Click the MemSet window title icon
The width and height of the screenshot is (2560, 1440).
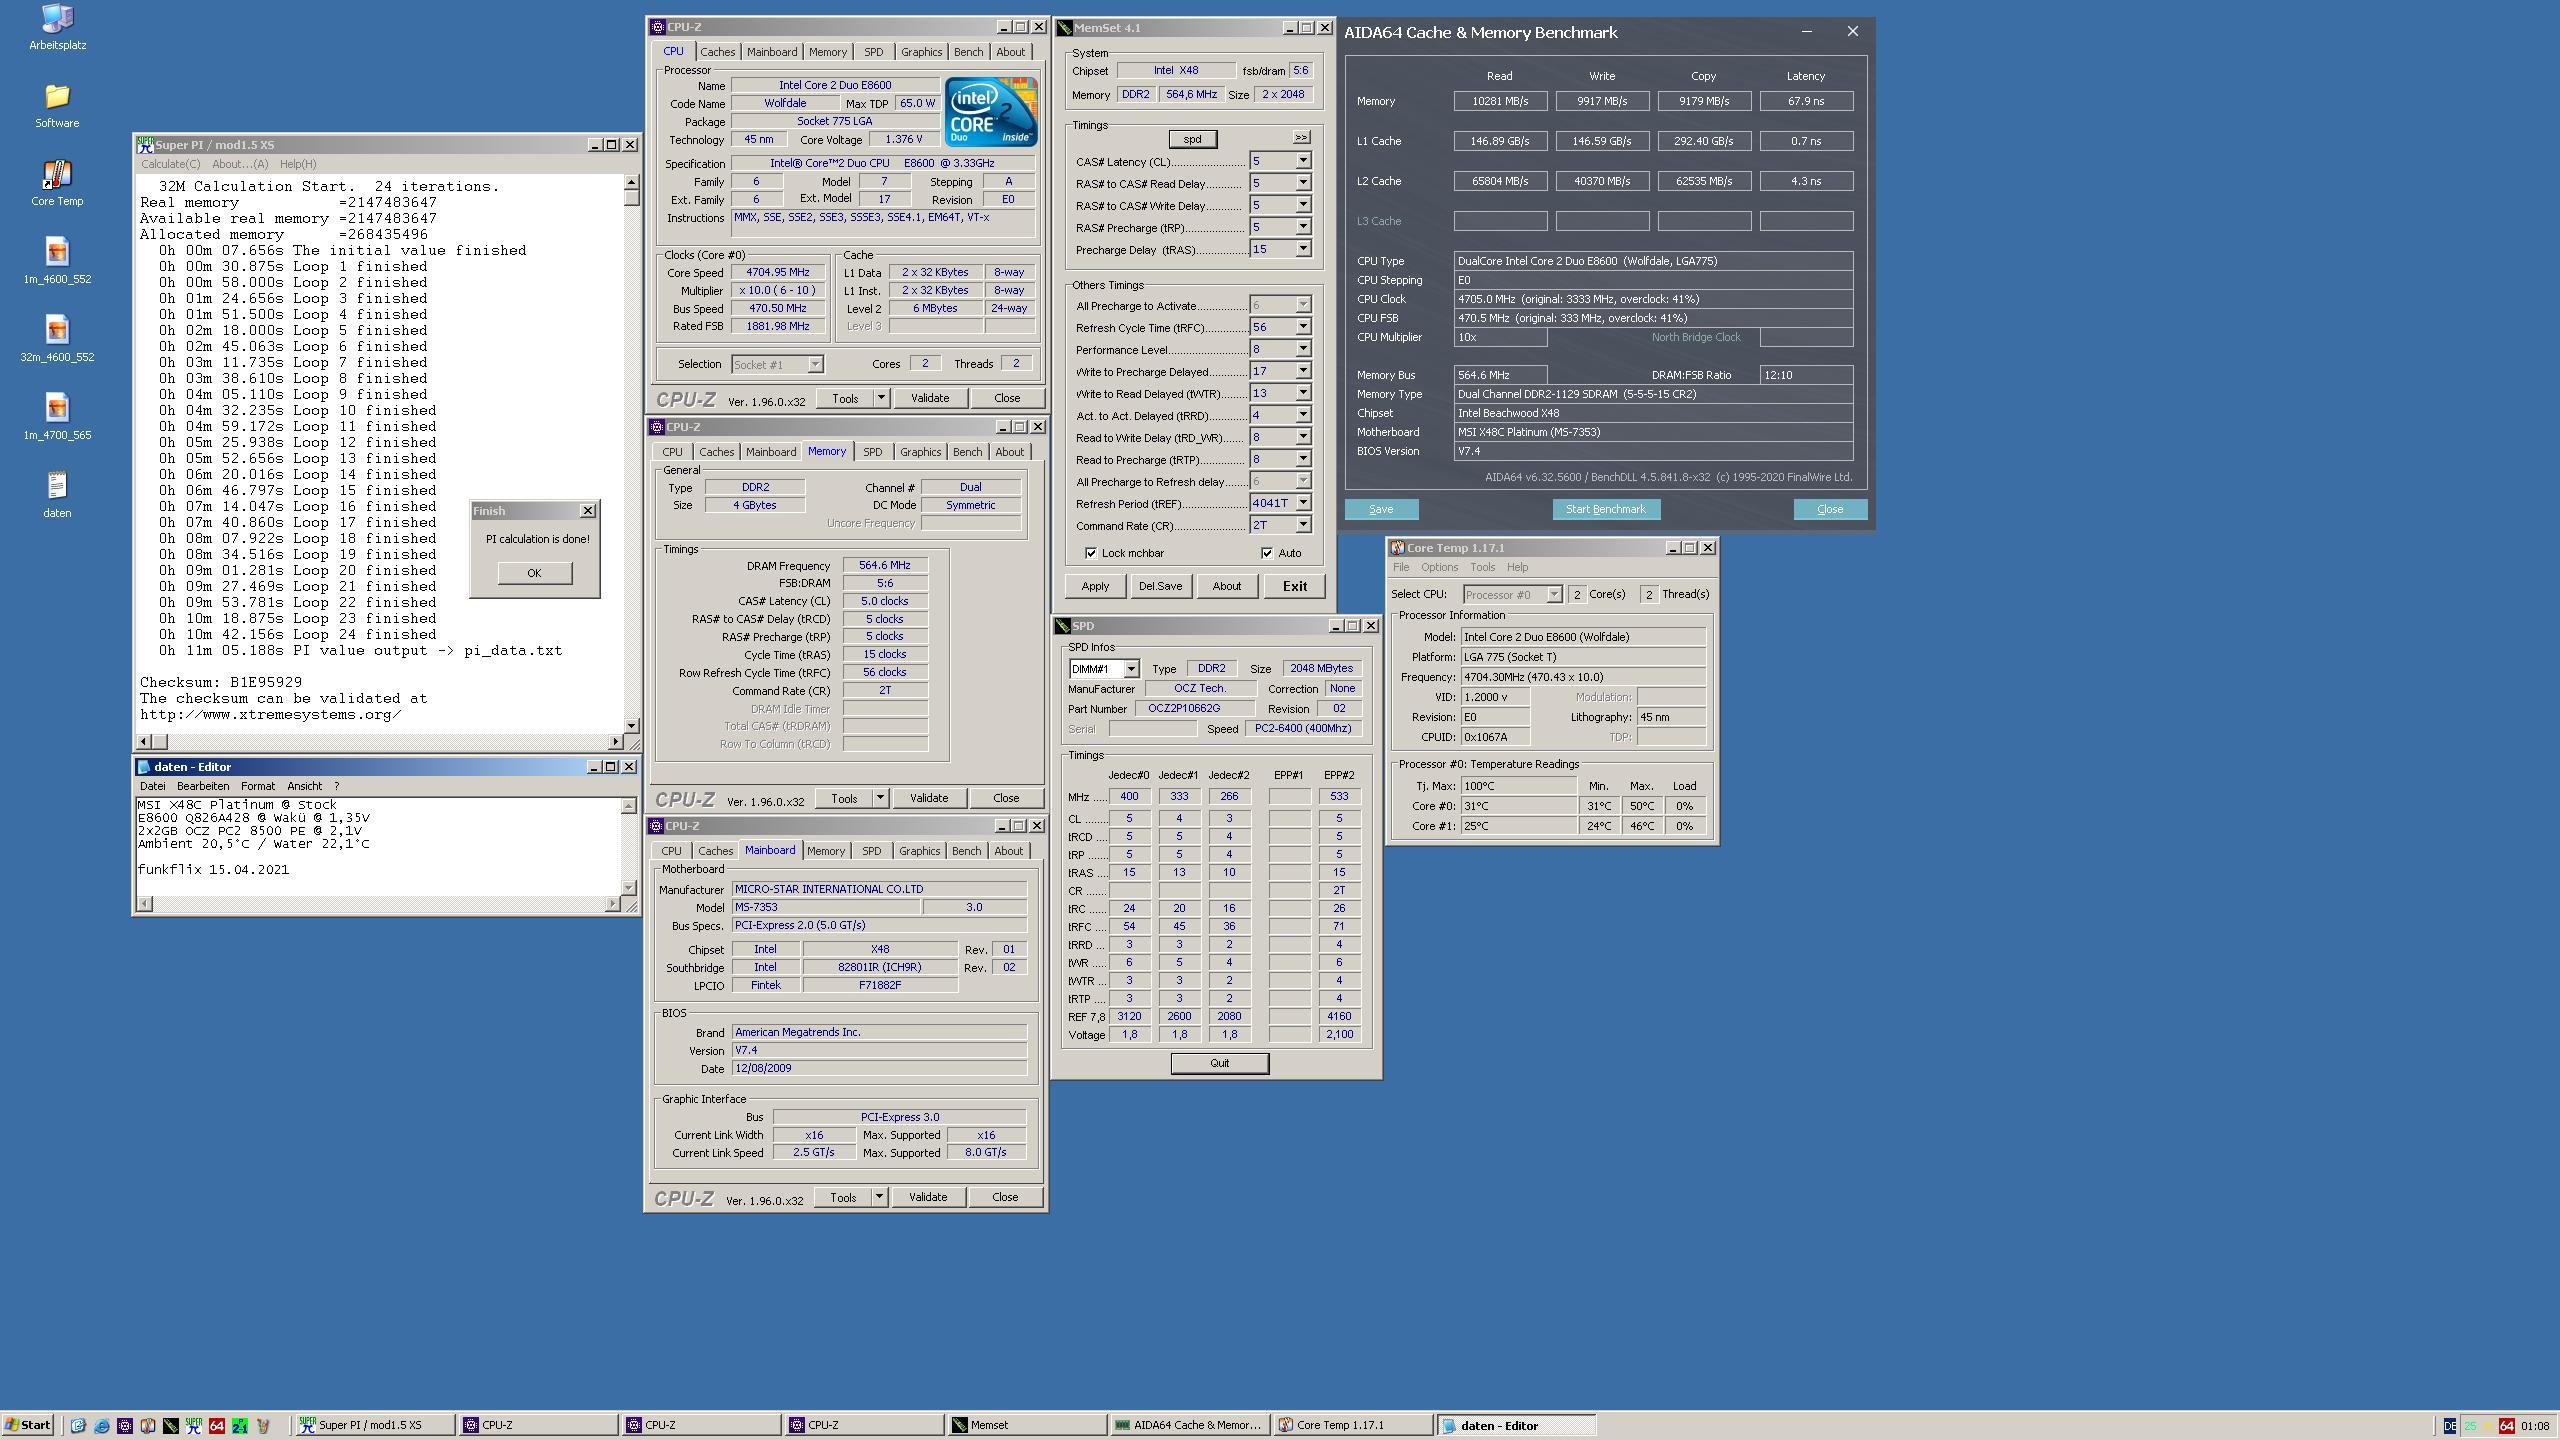[1065, 28]
